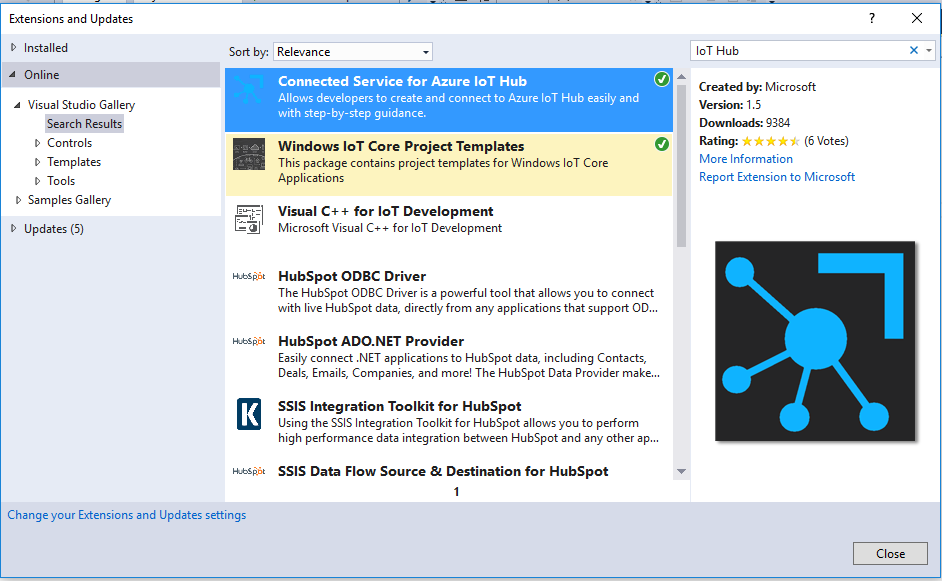Expand the Installed category

pos(13,47)
